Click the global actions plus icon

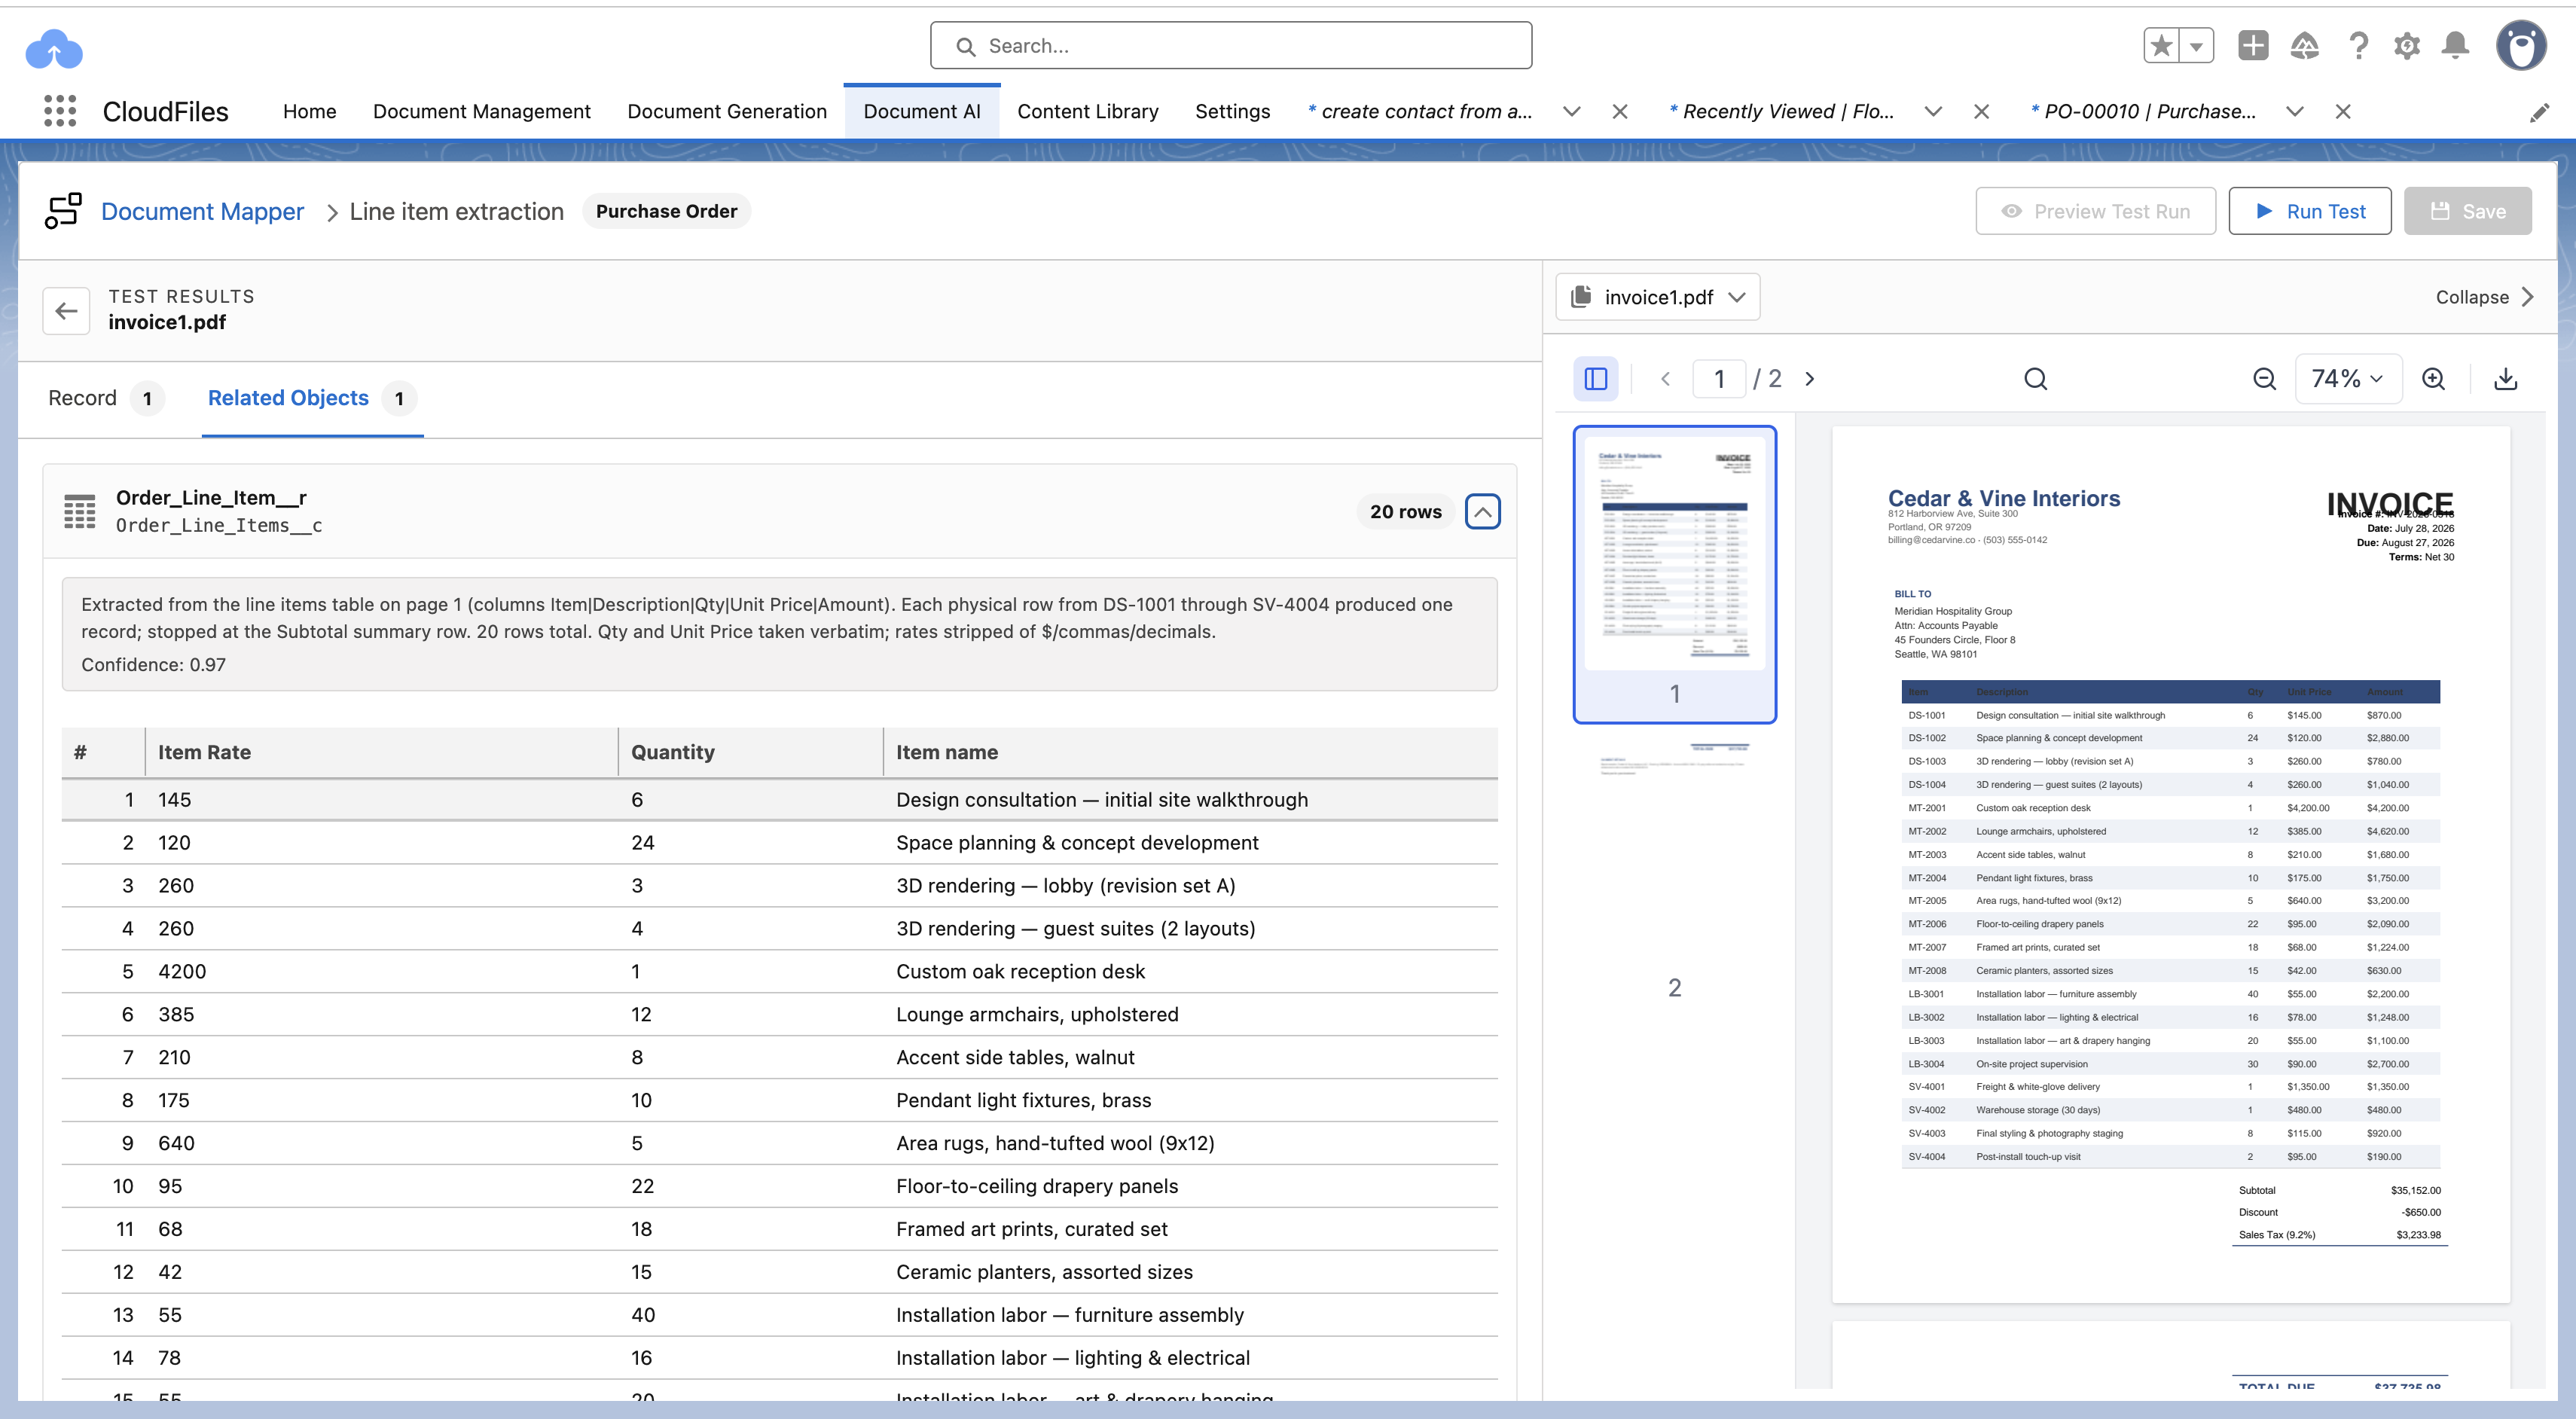2253,45
